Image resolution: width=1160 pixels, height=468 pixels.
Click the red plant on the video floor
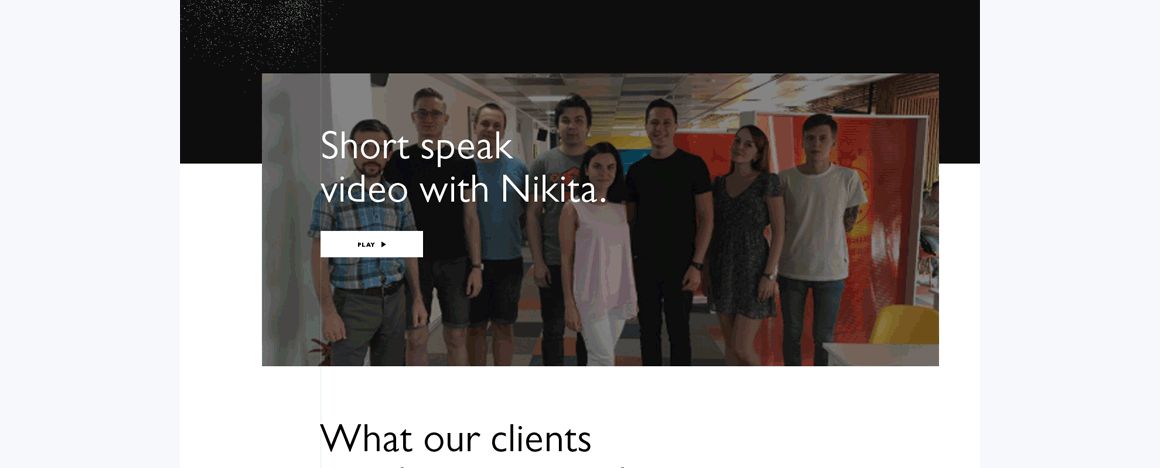pos(320,351)
